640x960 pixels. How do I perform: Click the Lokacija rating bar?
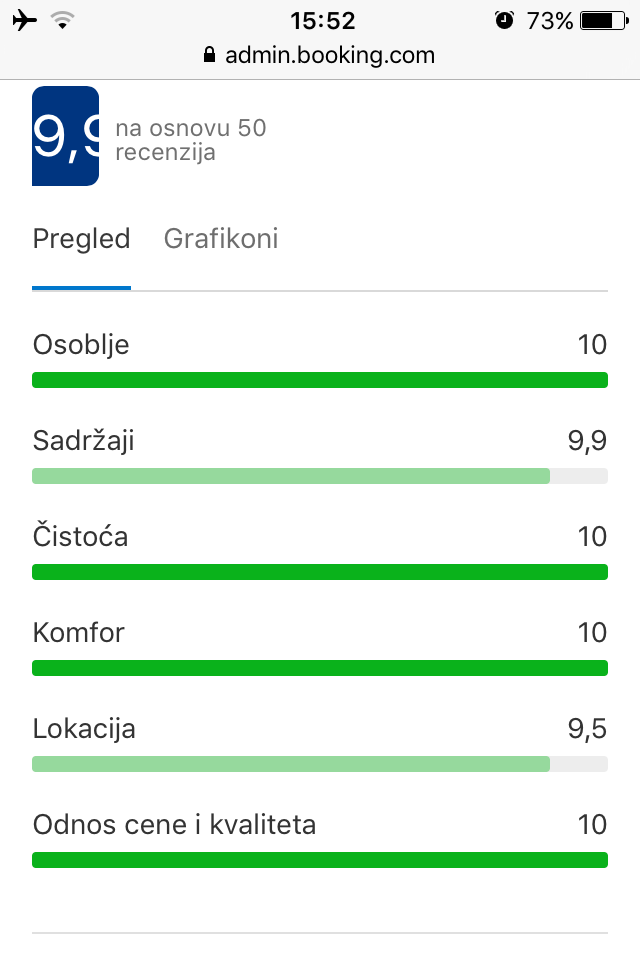coord(320,764)
